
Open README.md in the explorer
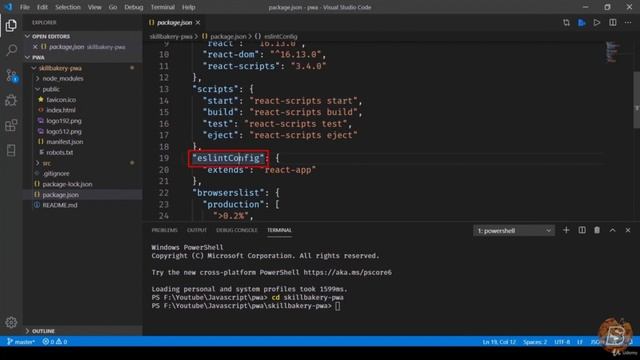click(x=60, y=205)
